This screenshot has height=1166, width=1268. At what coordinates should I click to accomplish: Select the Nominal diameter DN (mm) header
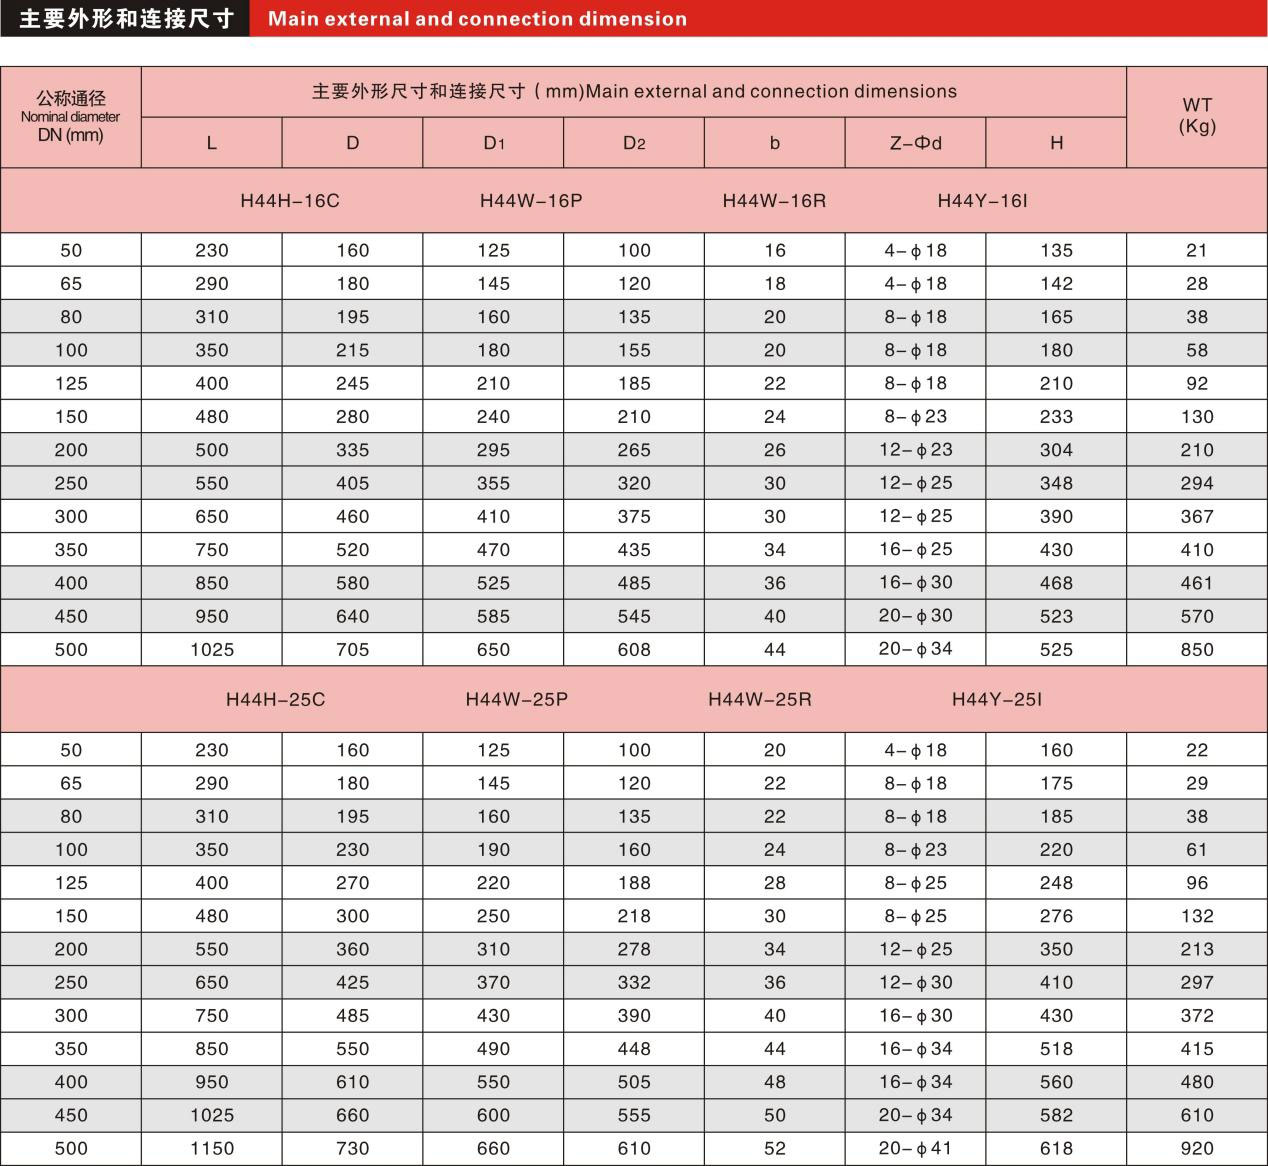71,117
